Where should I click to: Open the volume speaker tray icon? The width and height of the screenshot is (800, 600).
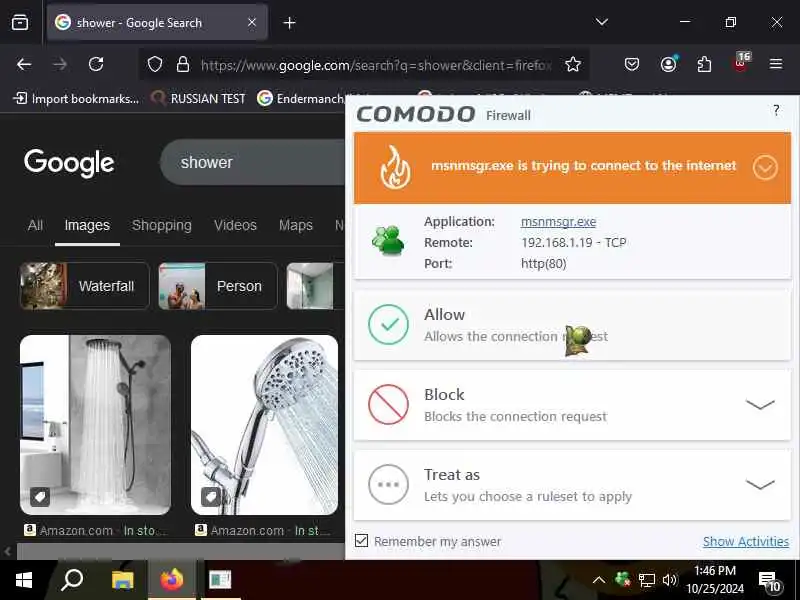[669, 580]
